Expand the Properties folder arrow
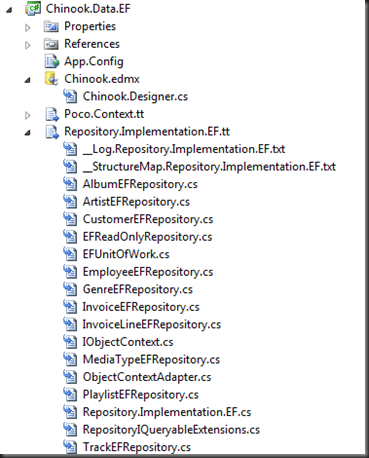Screen dimensions: 369x458 point(28,27)
